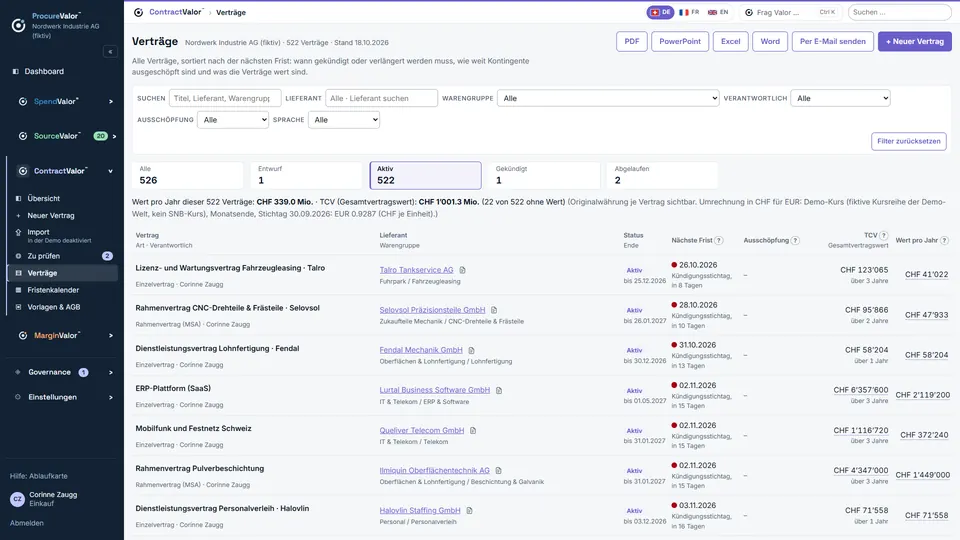Click the Frag Valor assistant icon
Image resolution: width=960 pixels, height=540 pixels.
point(749,12)
